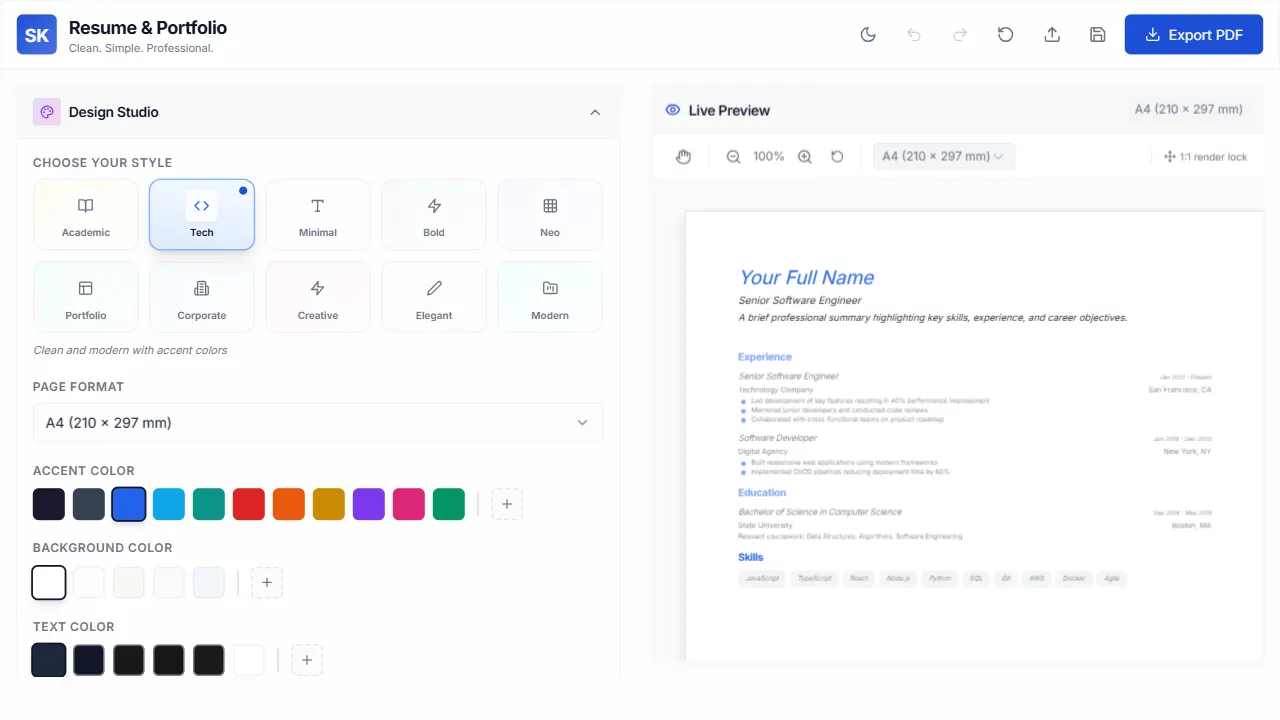
Task: Zoom out the live preview
Action: (733, 157)
